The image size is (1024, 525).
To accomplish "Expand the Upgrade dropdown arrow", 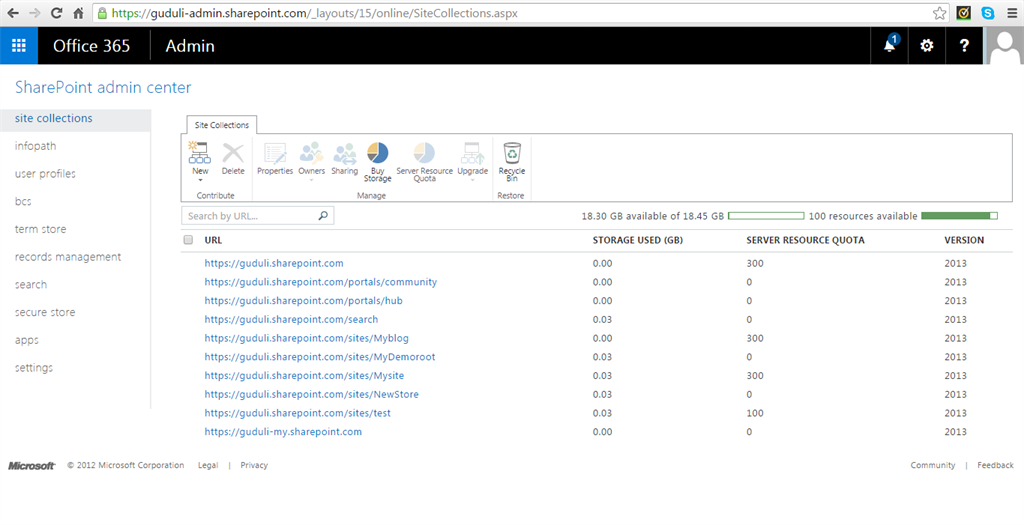I will click(472, 180).
